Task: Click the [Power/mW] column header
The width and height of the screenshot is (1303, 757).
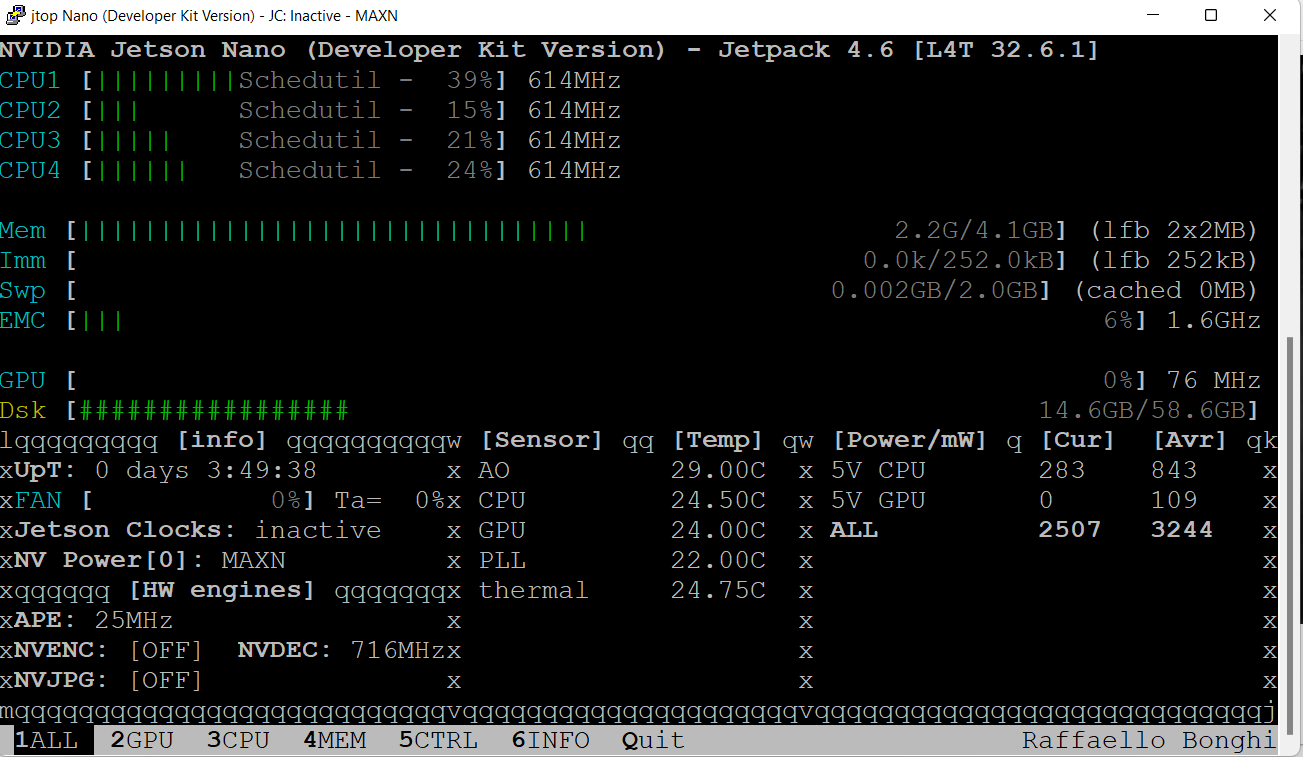Action: [909, 441]
